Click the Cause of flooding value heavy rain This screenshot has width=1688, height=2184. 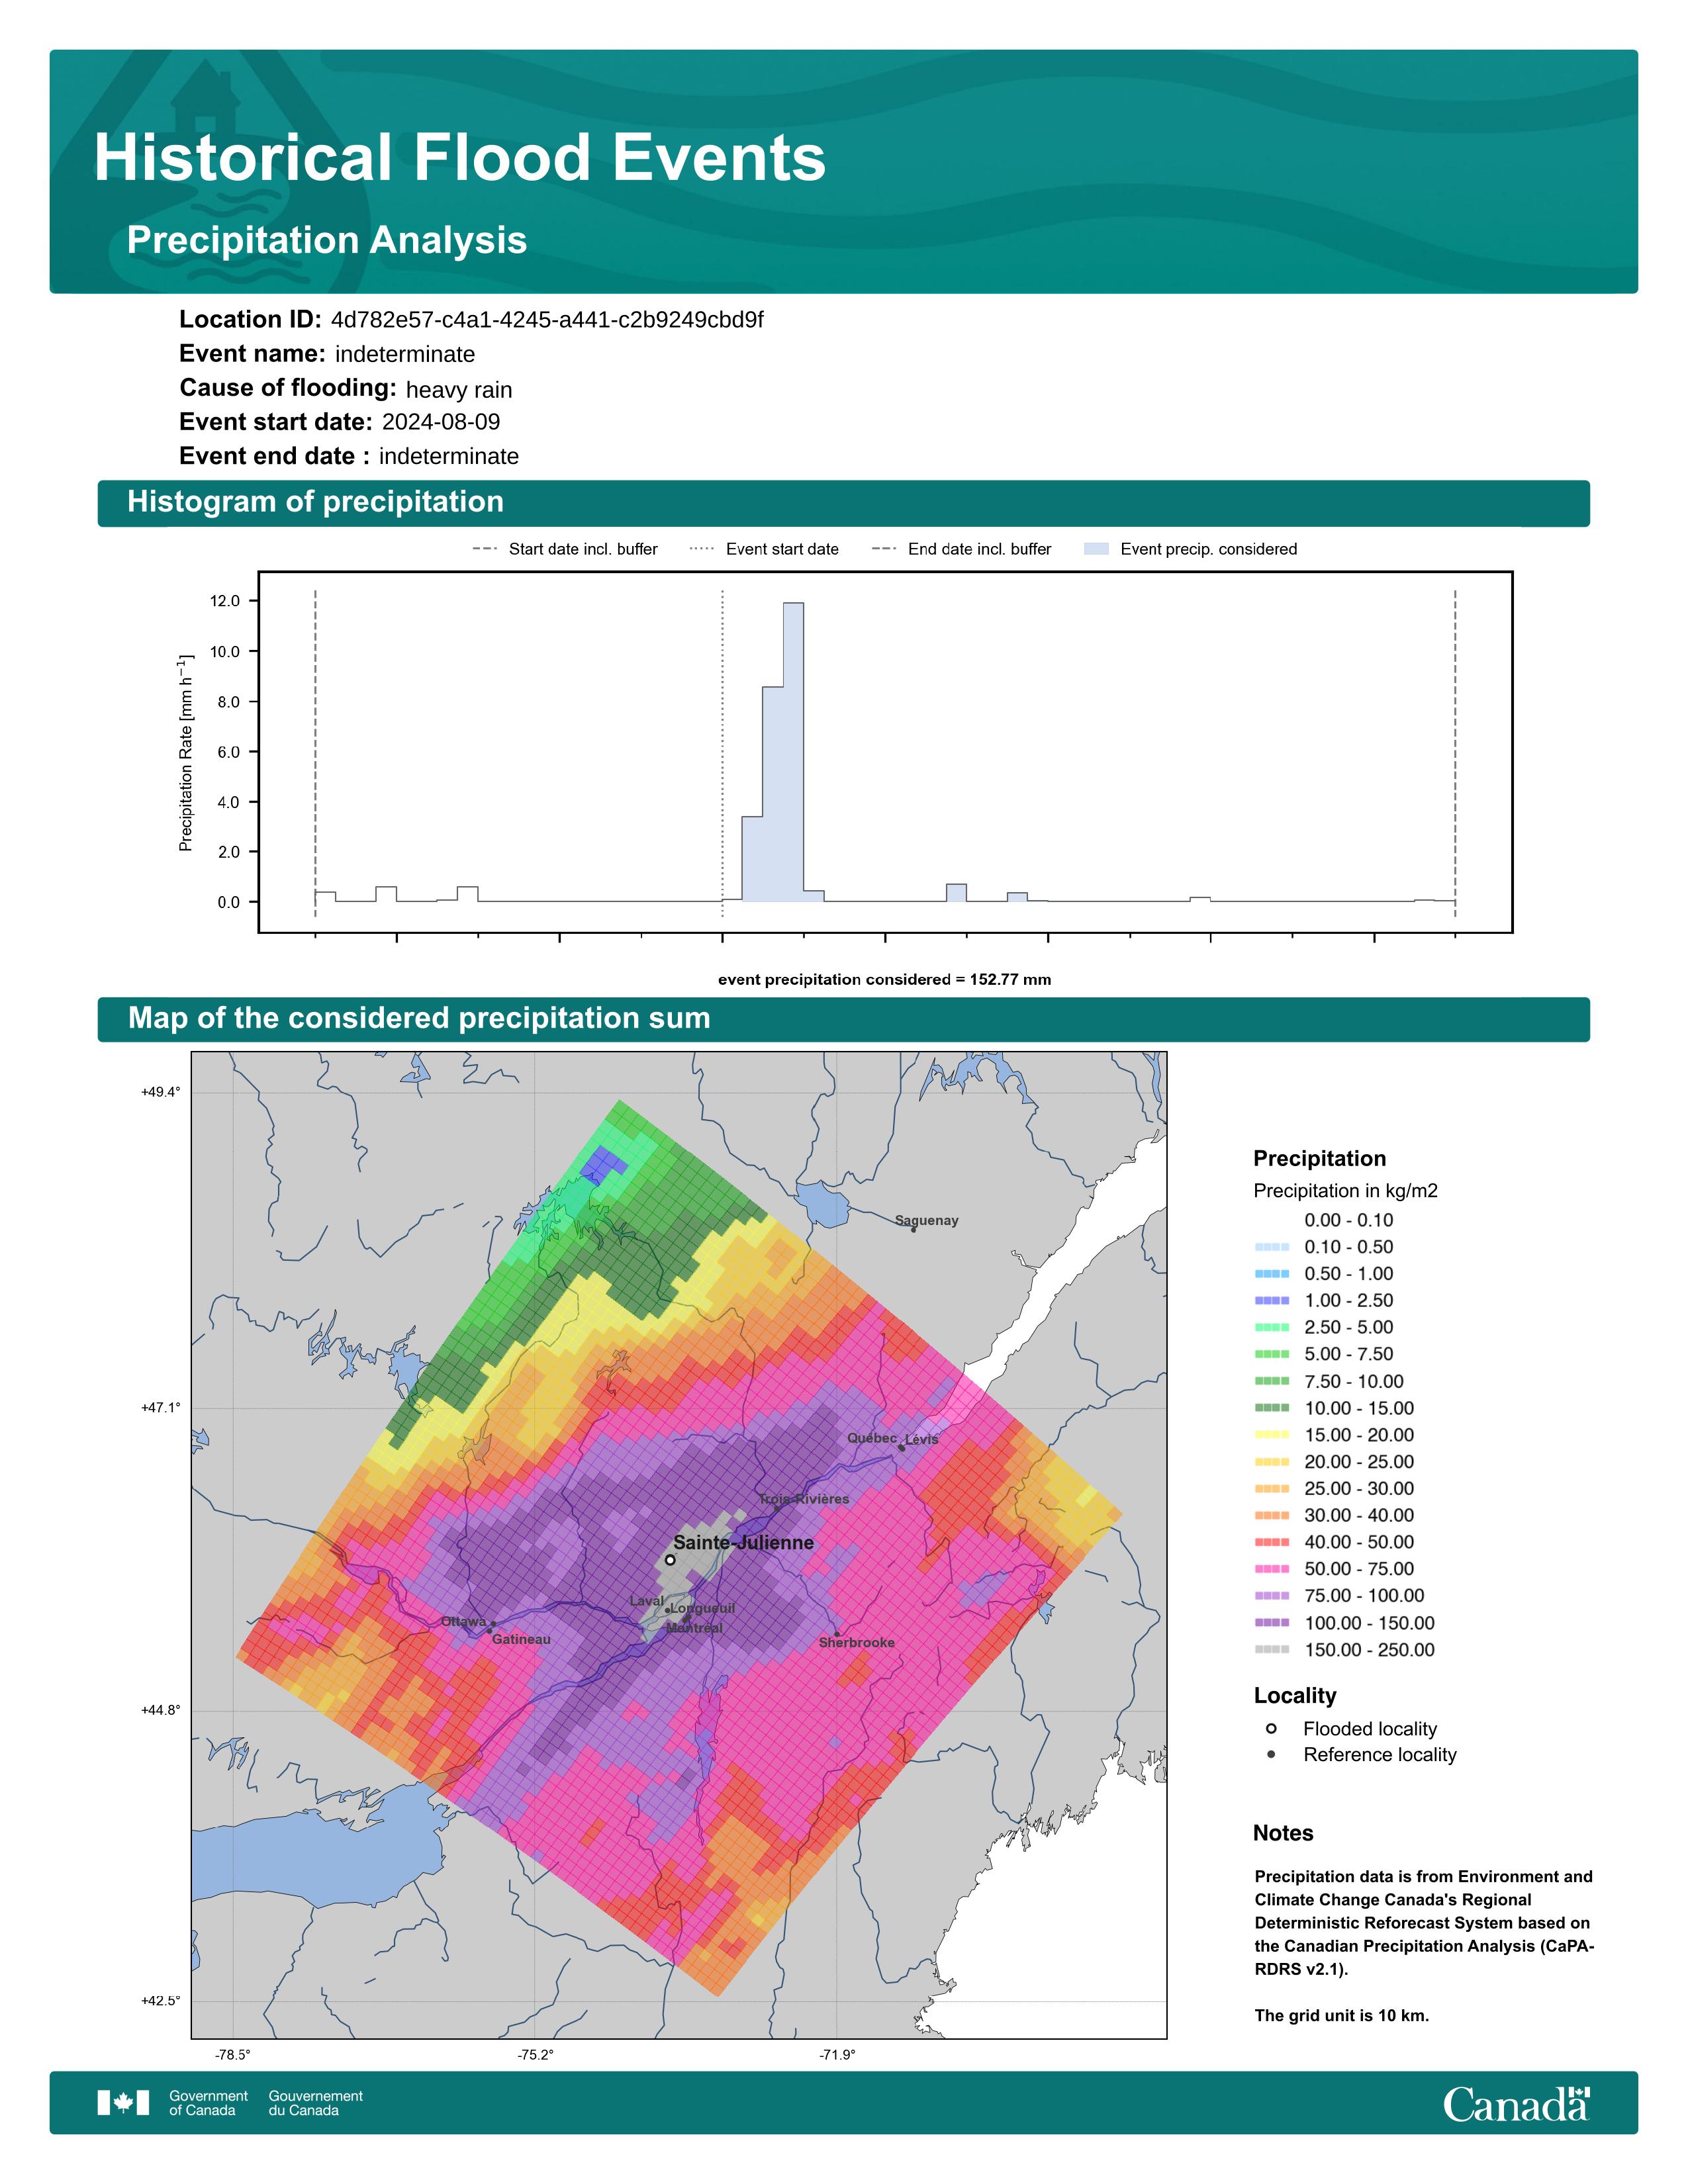[x=459, y=390]
